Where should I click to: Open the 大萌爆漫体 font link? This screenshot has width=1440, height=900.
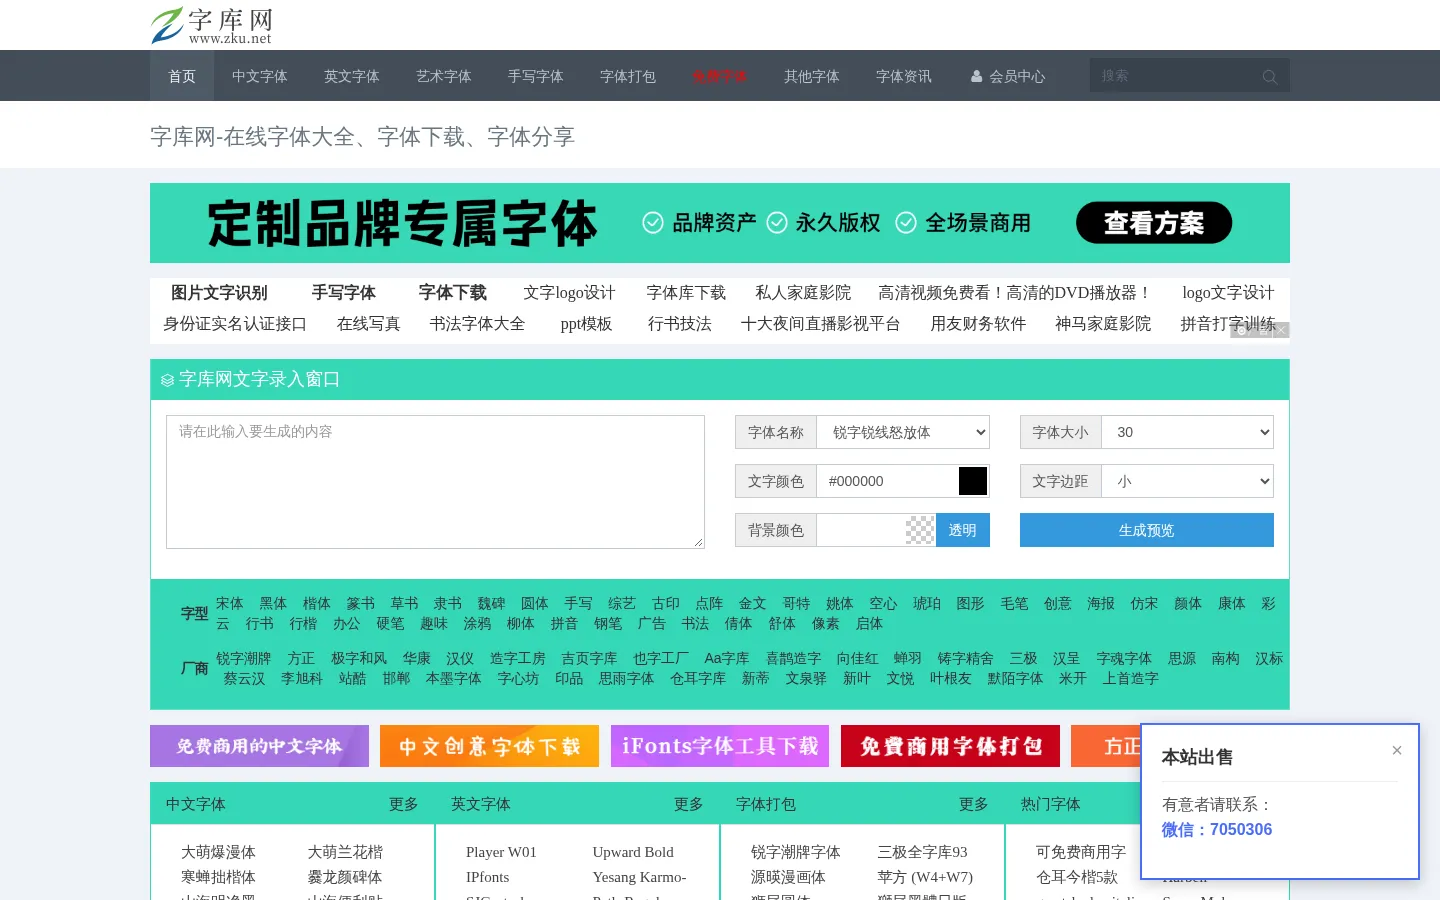pos(218,852)
